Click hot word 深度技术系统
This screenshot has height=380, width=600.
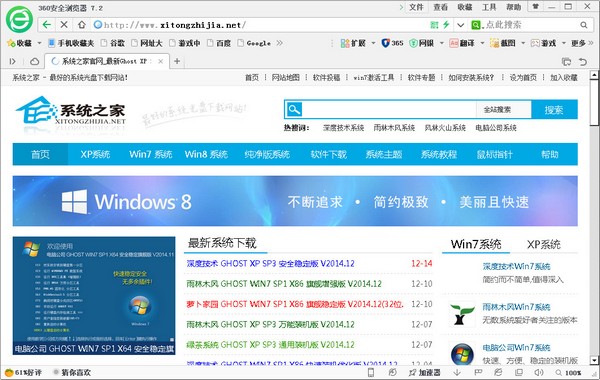(343, 127)
